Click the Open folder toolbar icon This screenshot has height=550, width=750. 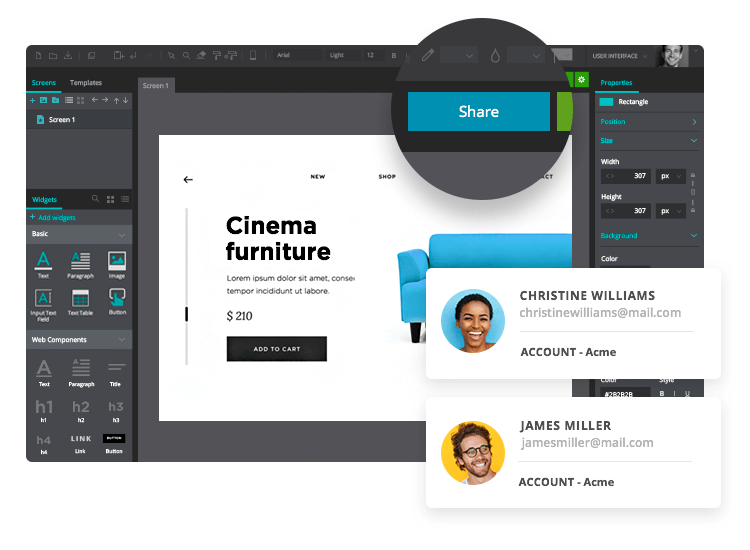coord(53,55)
